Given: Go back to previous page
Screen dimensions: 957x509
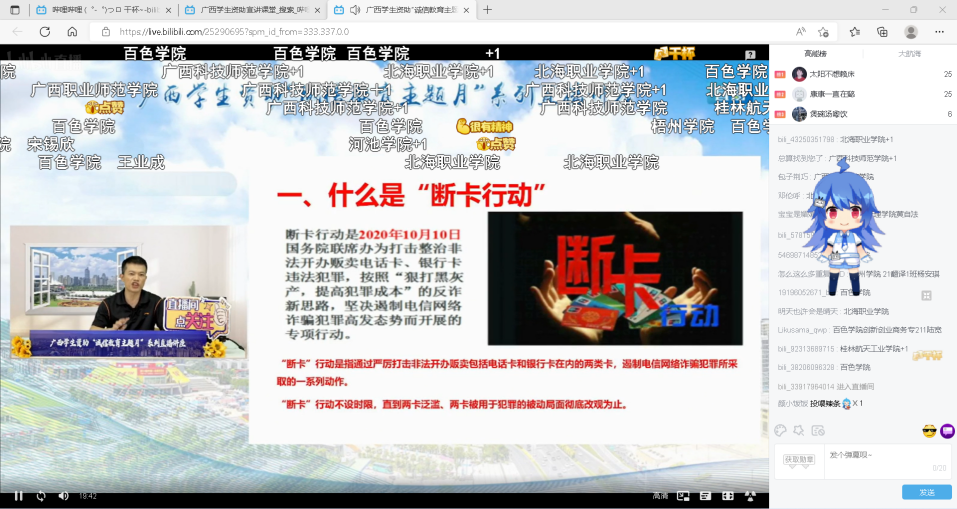Looking at the screenshot, I should (18, 32).
